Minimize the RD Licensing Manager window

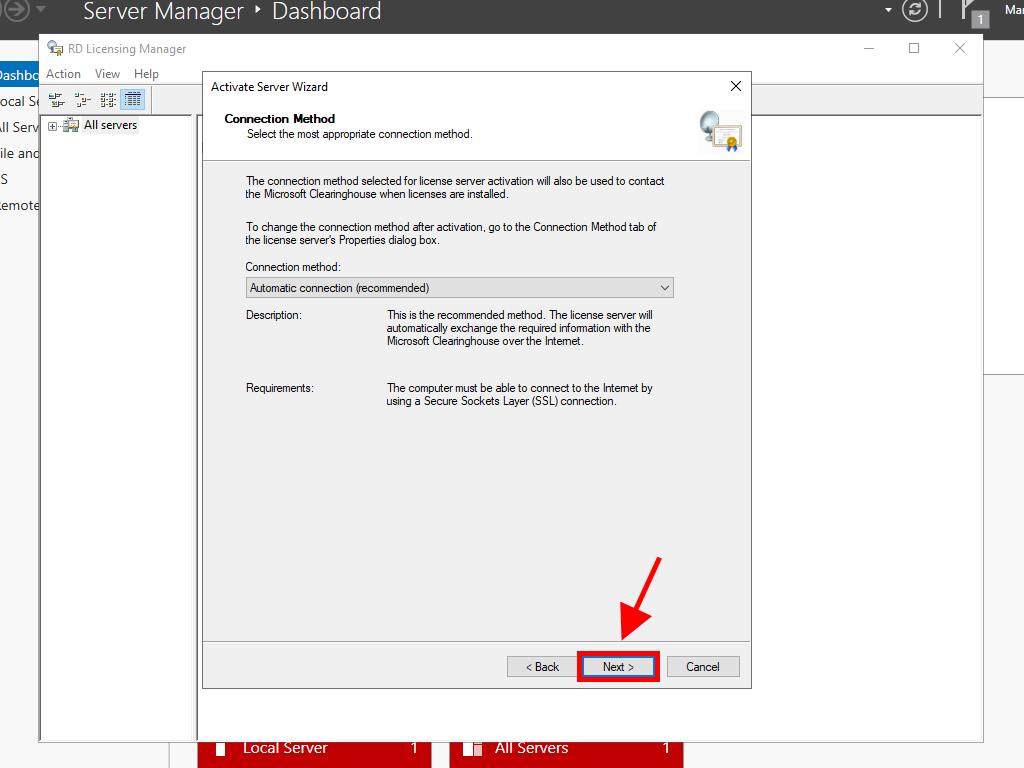click(869, 48)
